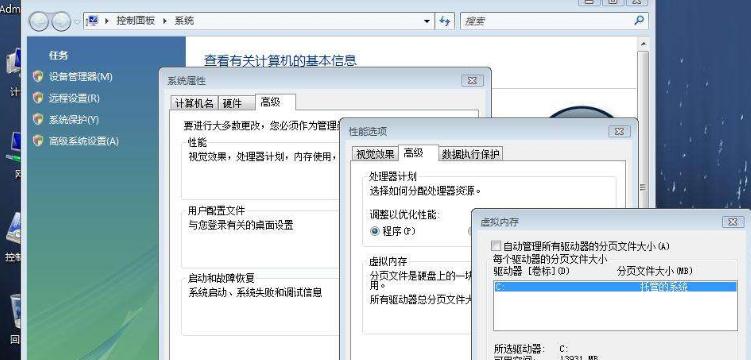Expand the computer root breadcrumb arrow
751x360 pixels.
click(x=106, y=21)
